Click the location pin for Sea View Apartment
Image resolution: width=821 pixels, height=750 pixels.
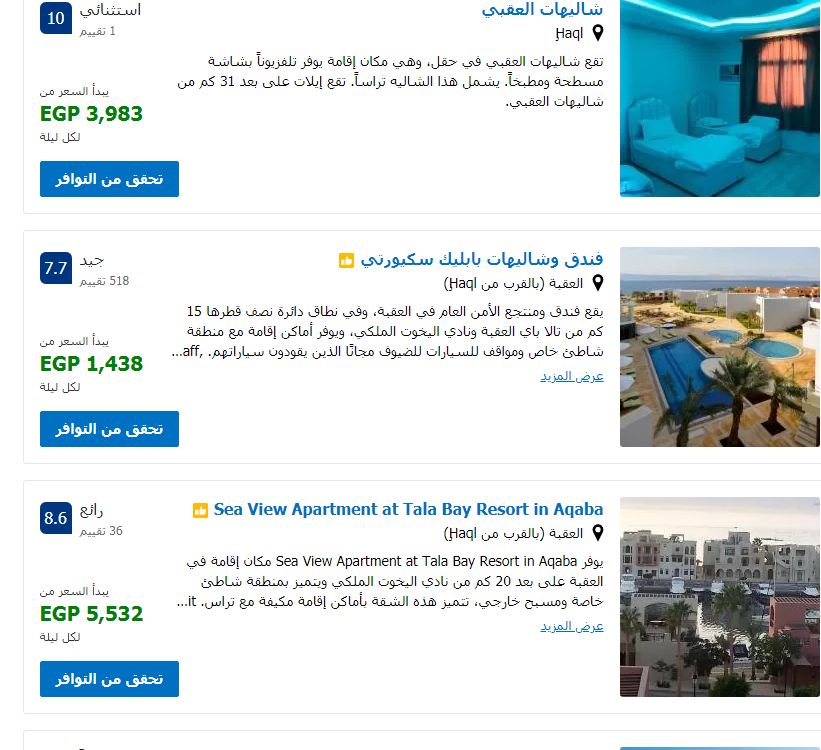[597, 533]
